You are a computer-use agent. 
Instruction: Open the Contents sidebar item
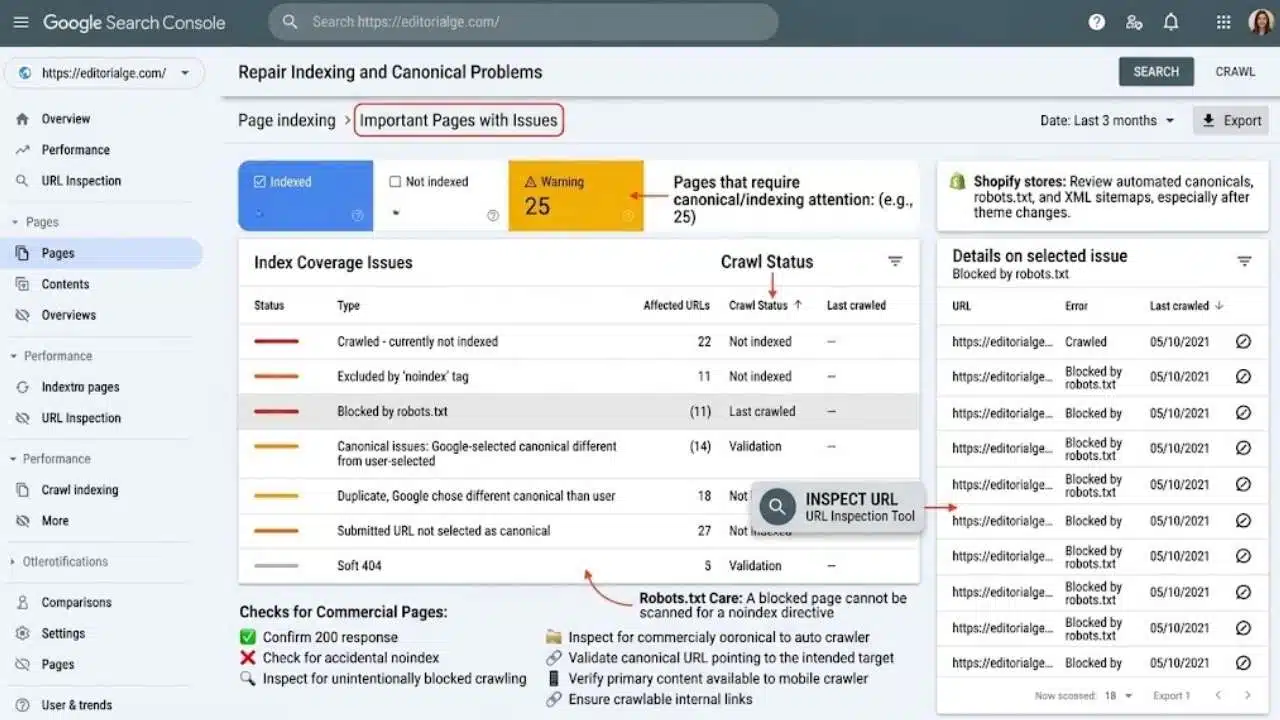click(65, 284)
